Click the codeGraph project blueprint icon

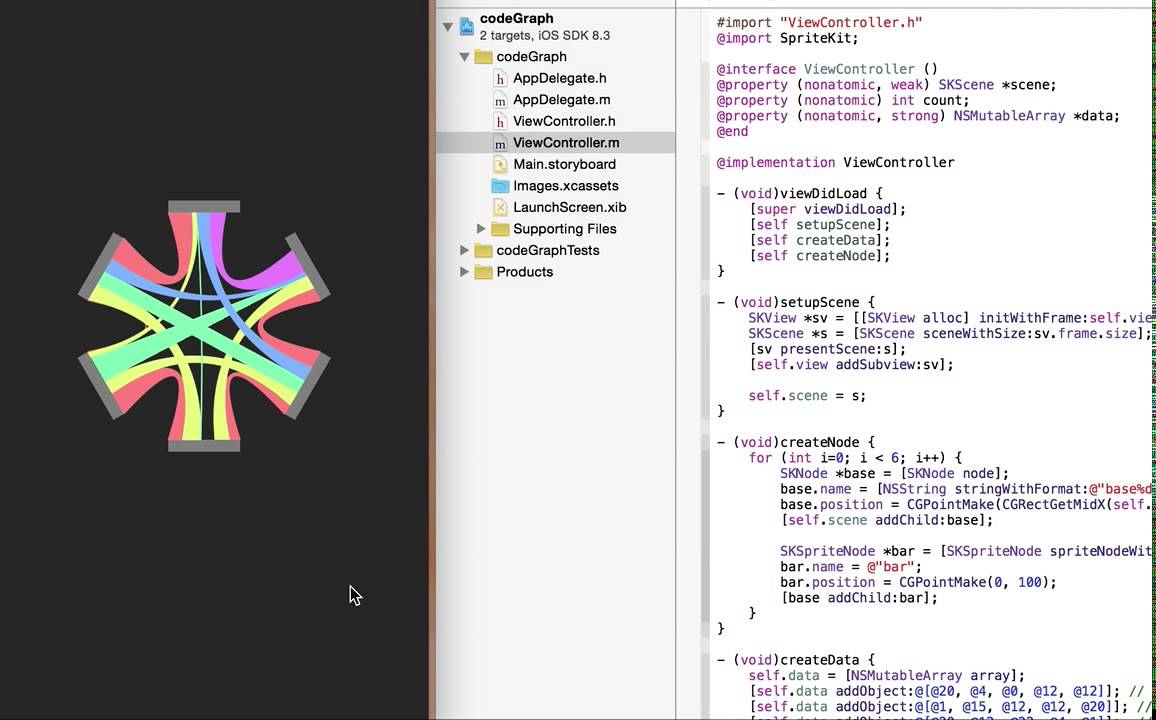point(467,27)
